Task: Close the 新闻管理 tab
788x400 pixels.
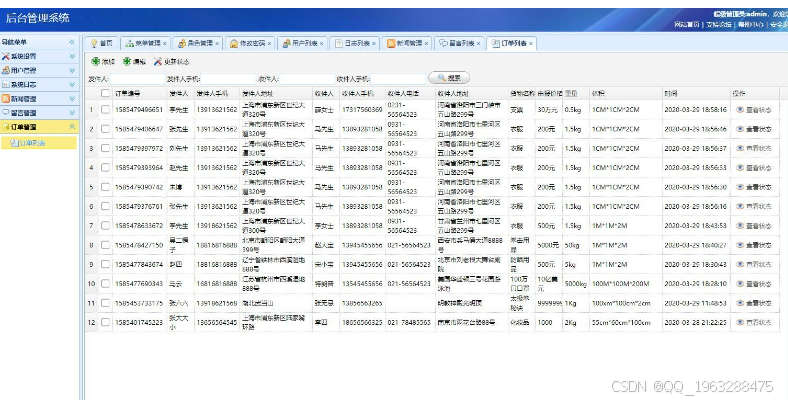Action: (x=426, y=44)
